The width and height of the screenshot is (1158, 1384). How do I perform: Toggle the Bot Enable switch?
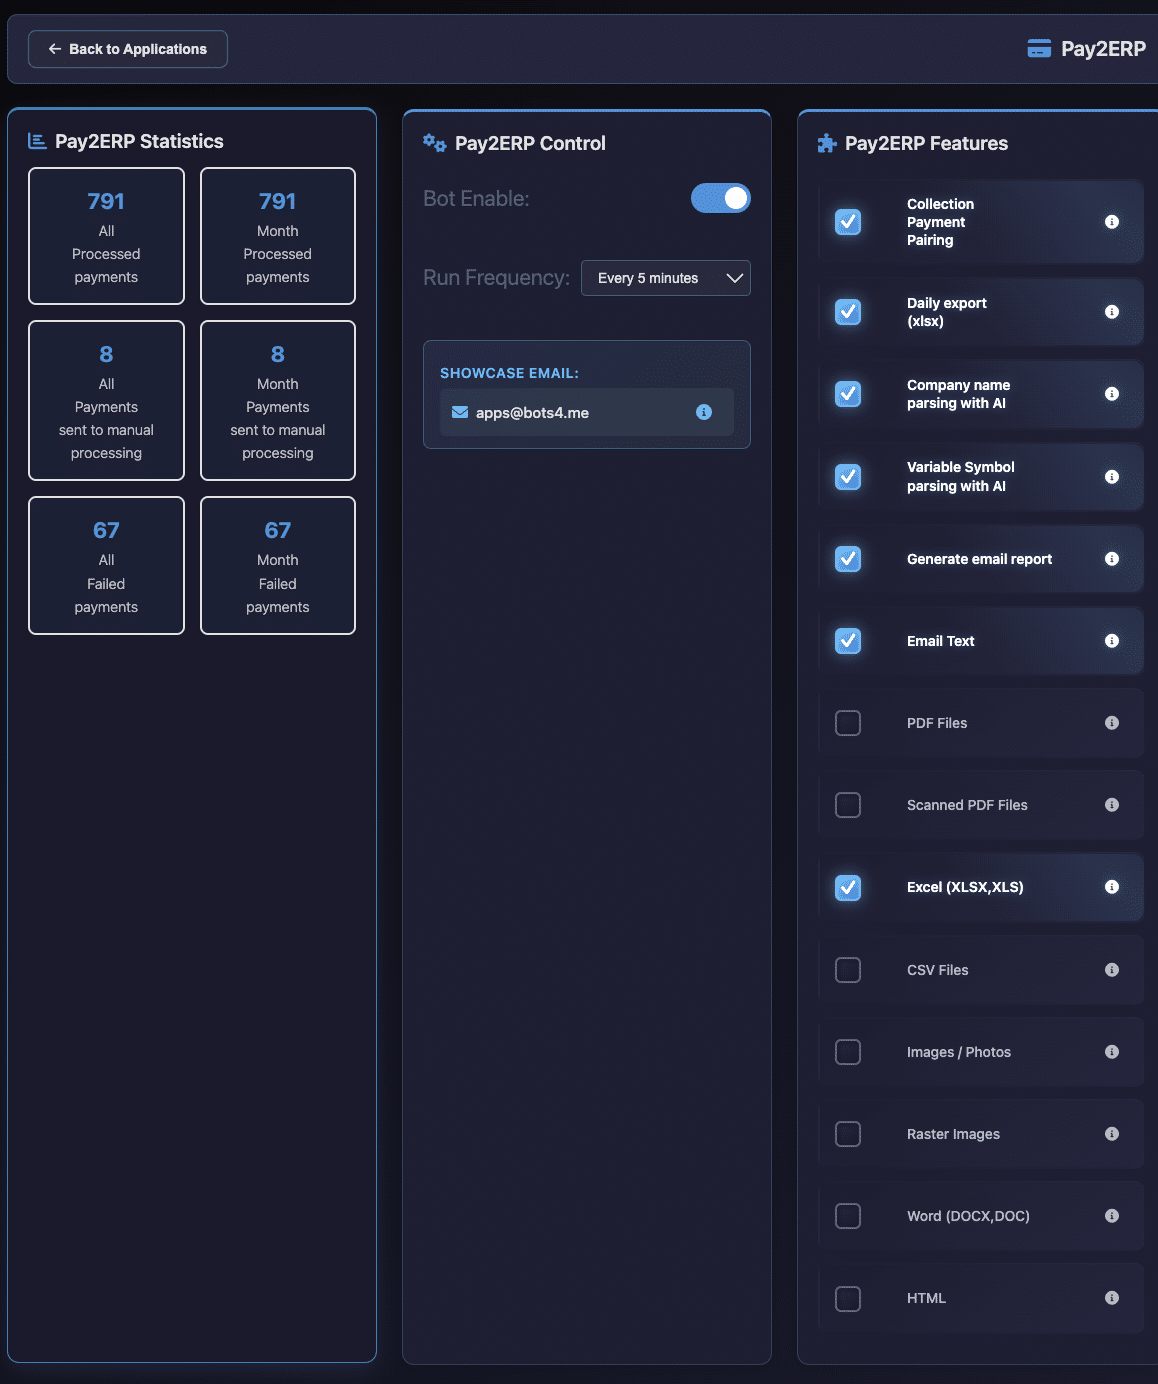coord(721,198)
